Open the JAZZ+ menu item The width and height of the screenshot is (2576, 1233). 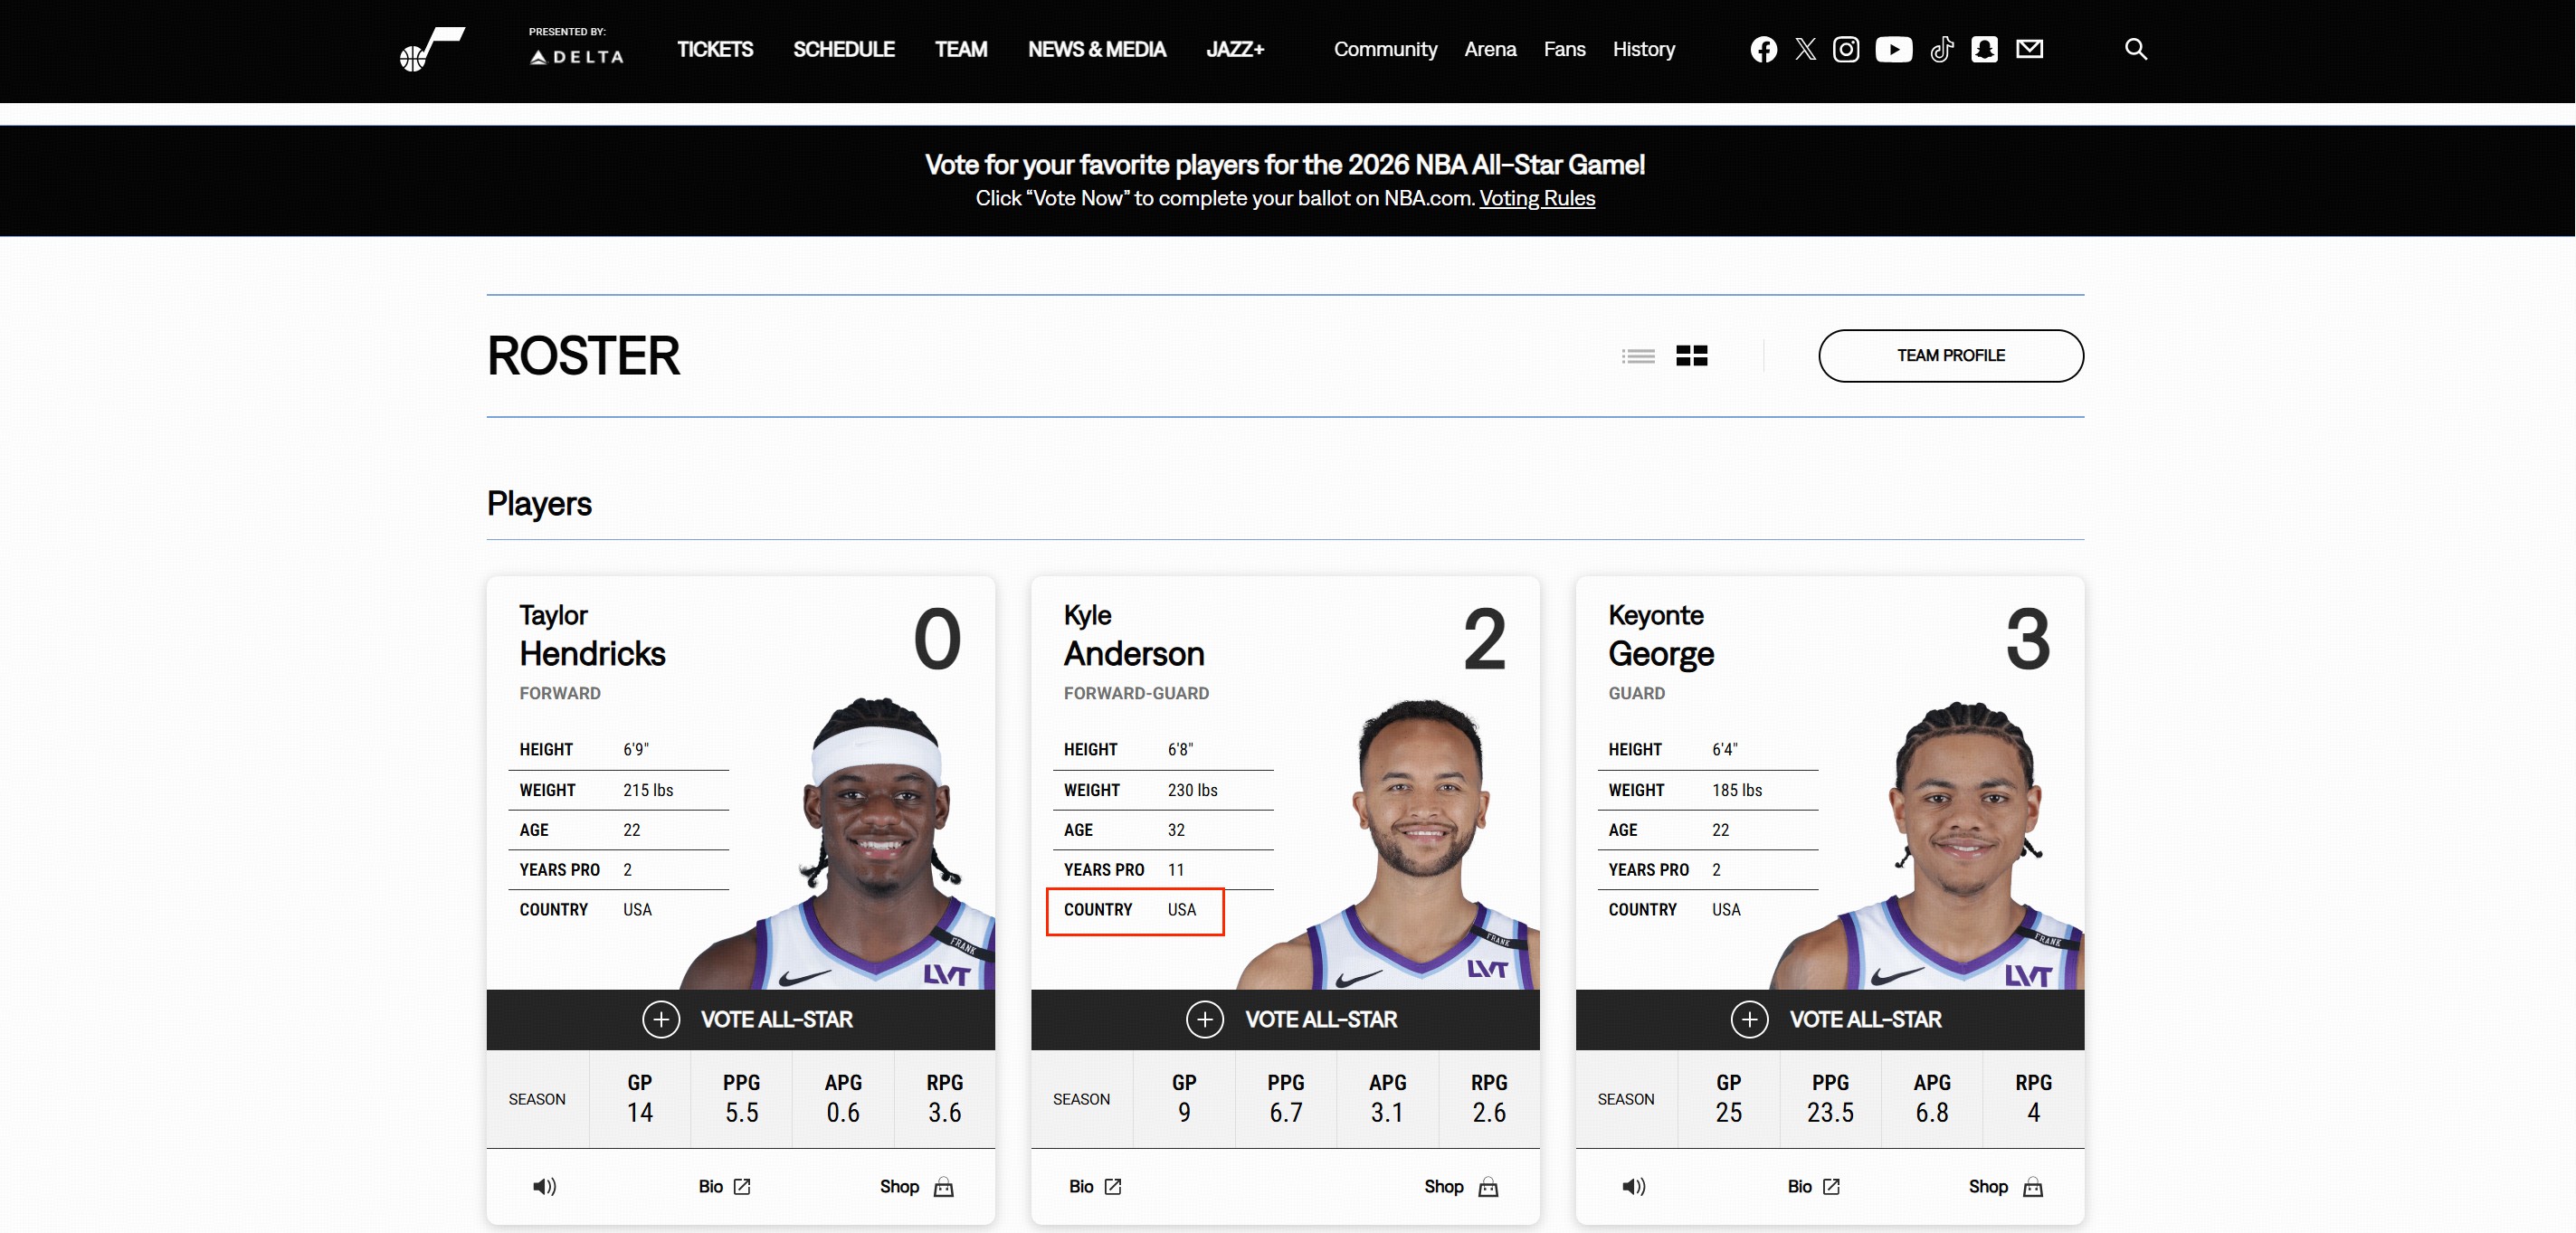tap(1234, 49)
